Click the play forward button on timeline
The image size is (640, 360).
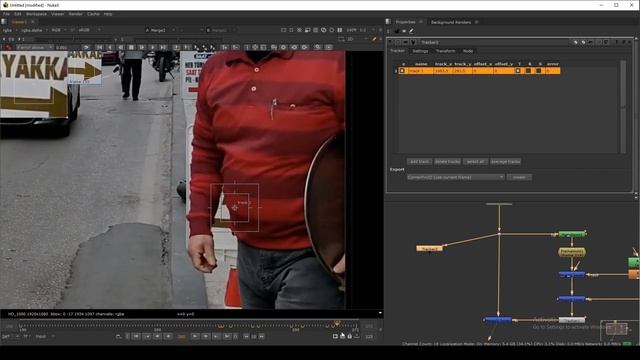click(195, 336)
